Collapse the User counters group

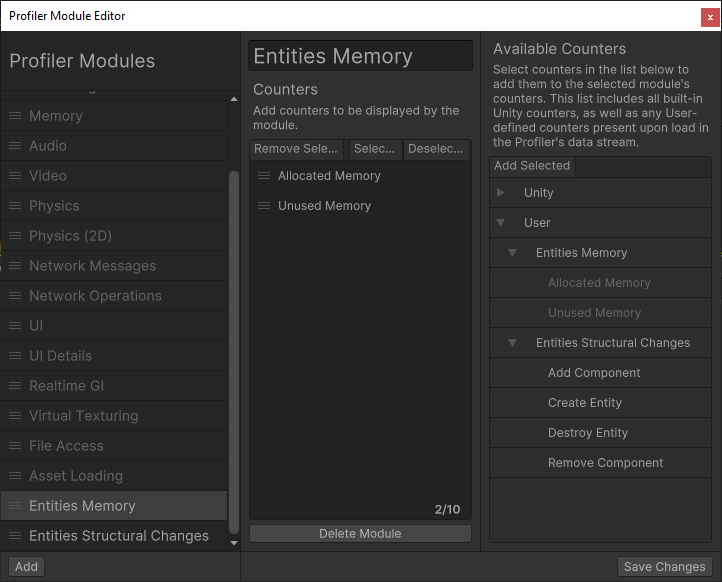(x=501, y=223)
